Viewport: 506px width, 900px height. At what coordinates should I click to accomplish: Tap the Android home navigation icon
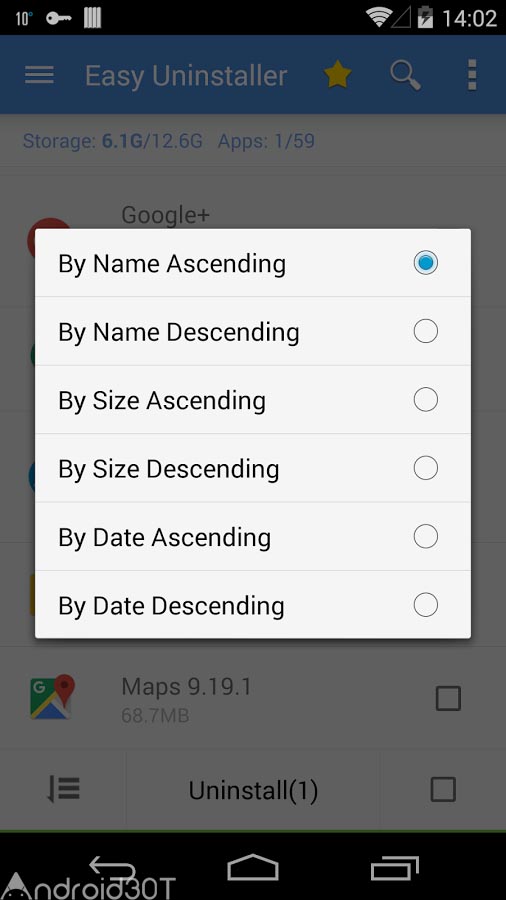point(253,867)
